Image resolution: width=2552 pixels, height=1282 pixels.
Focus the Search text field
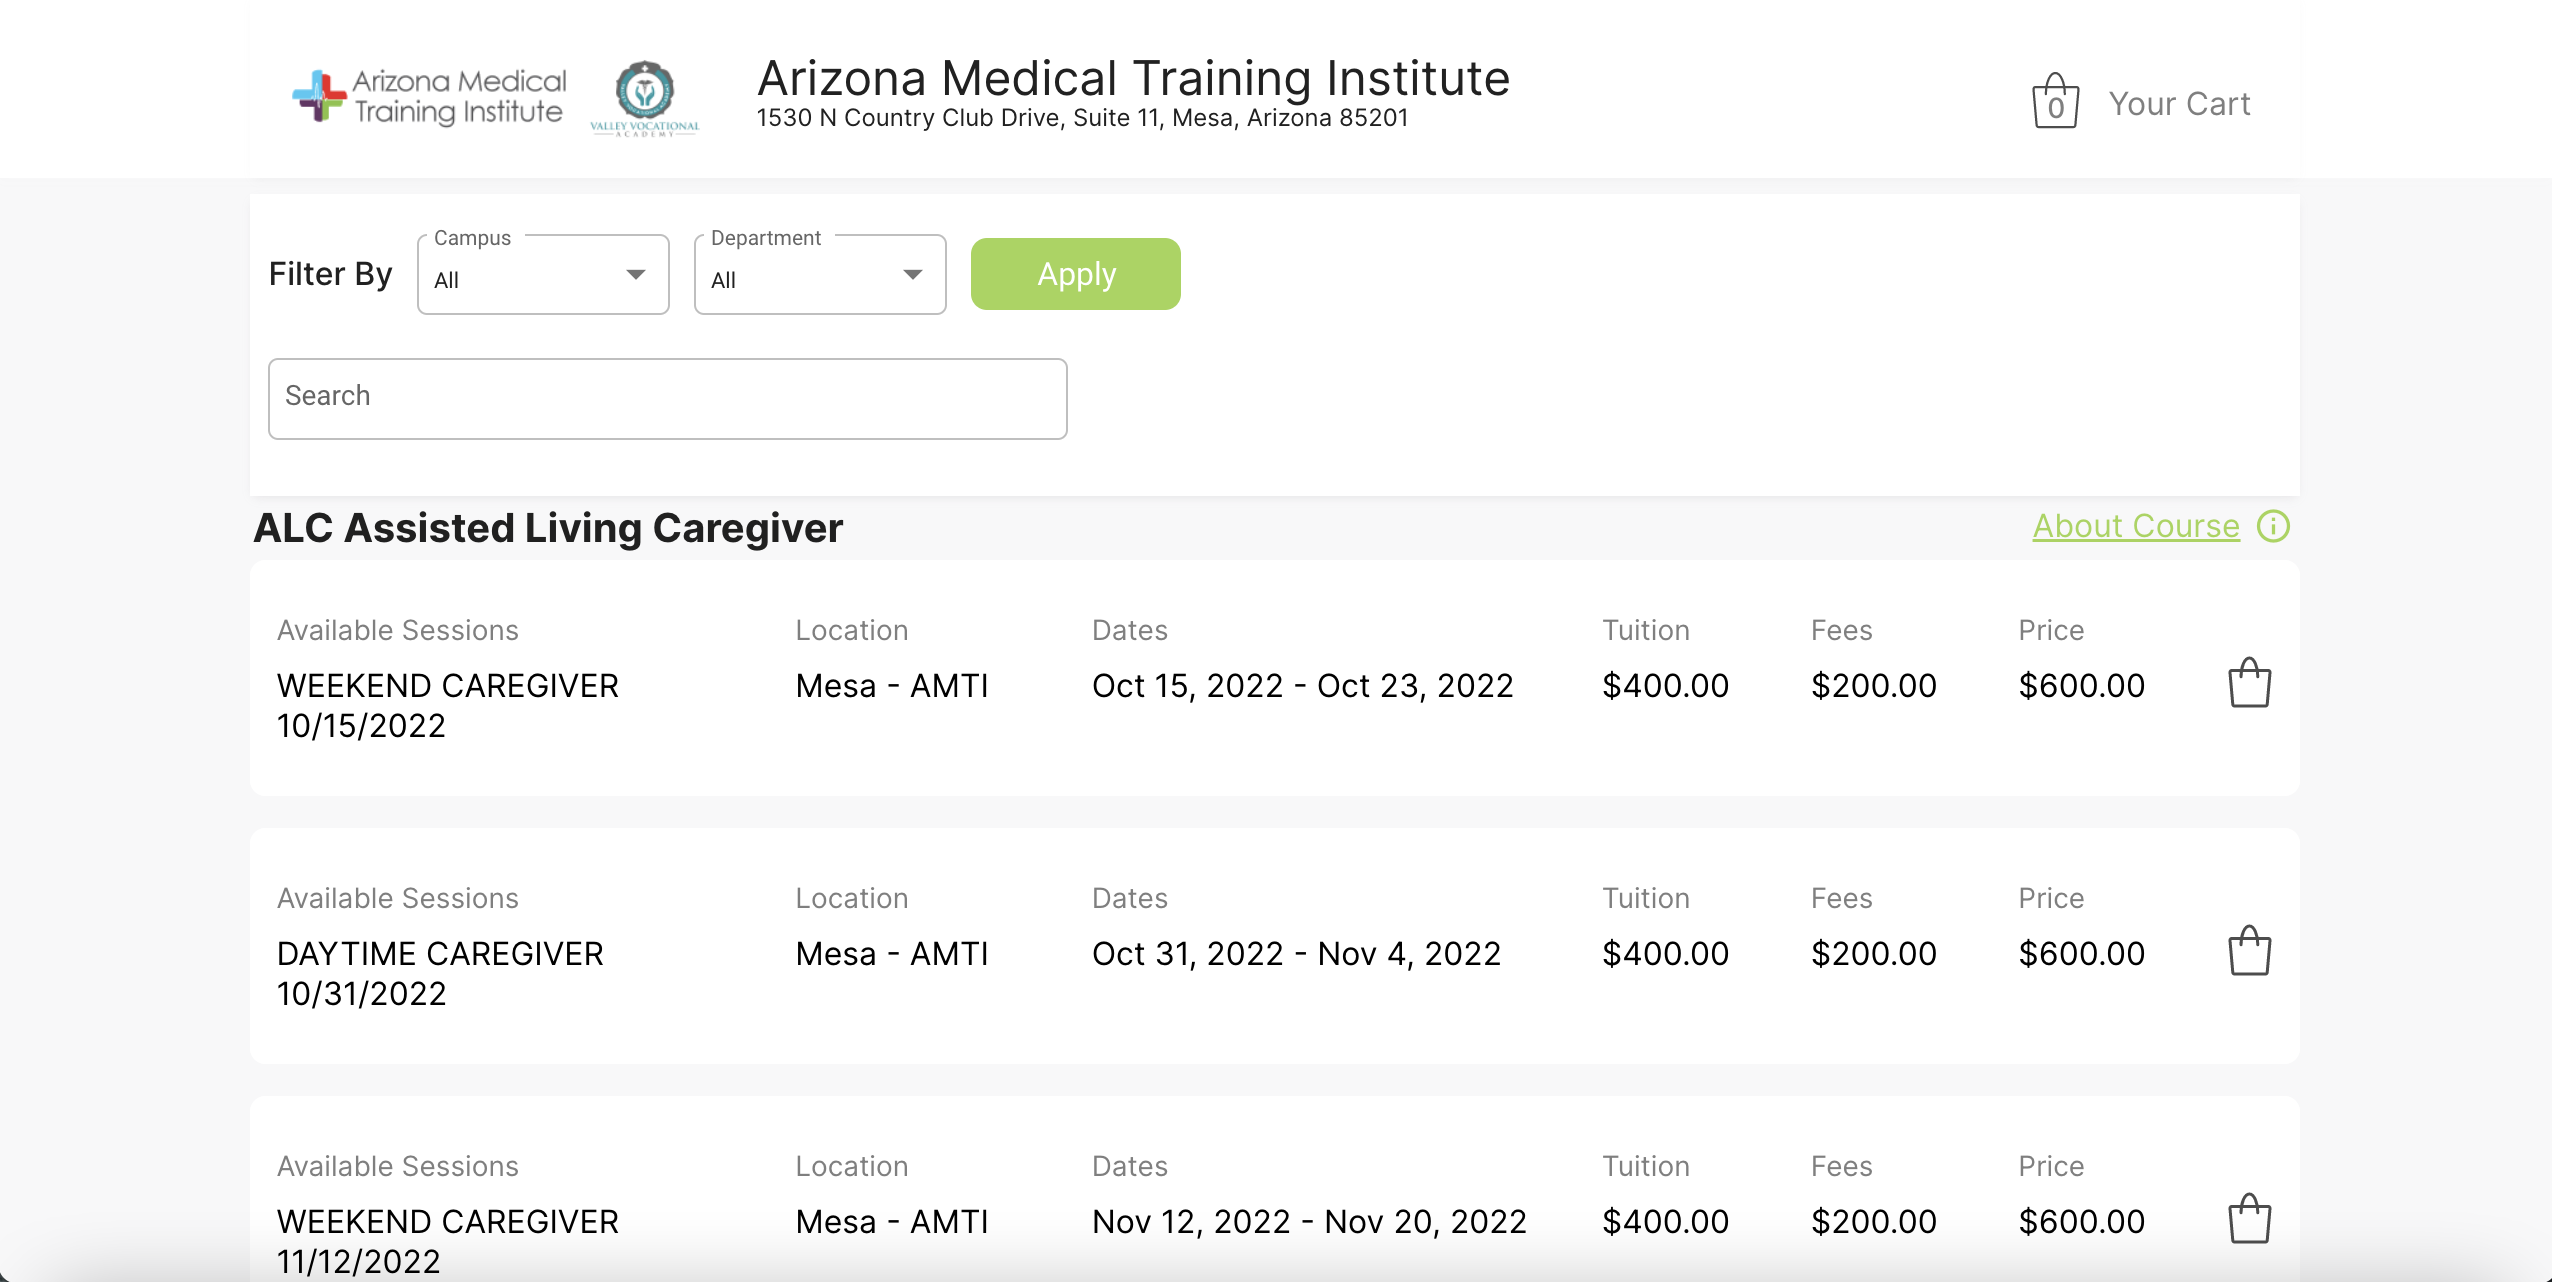[667, 398]
